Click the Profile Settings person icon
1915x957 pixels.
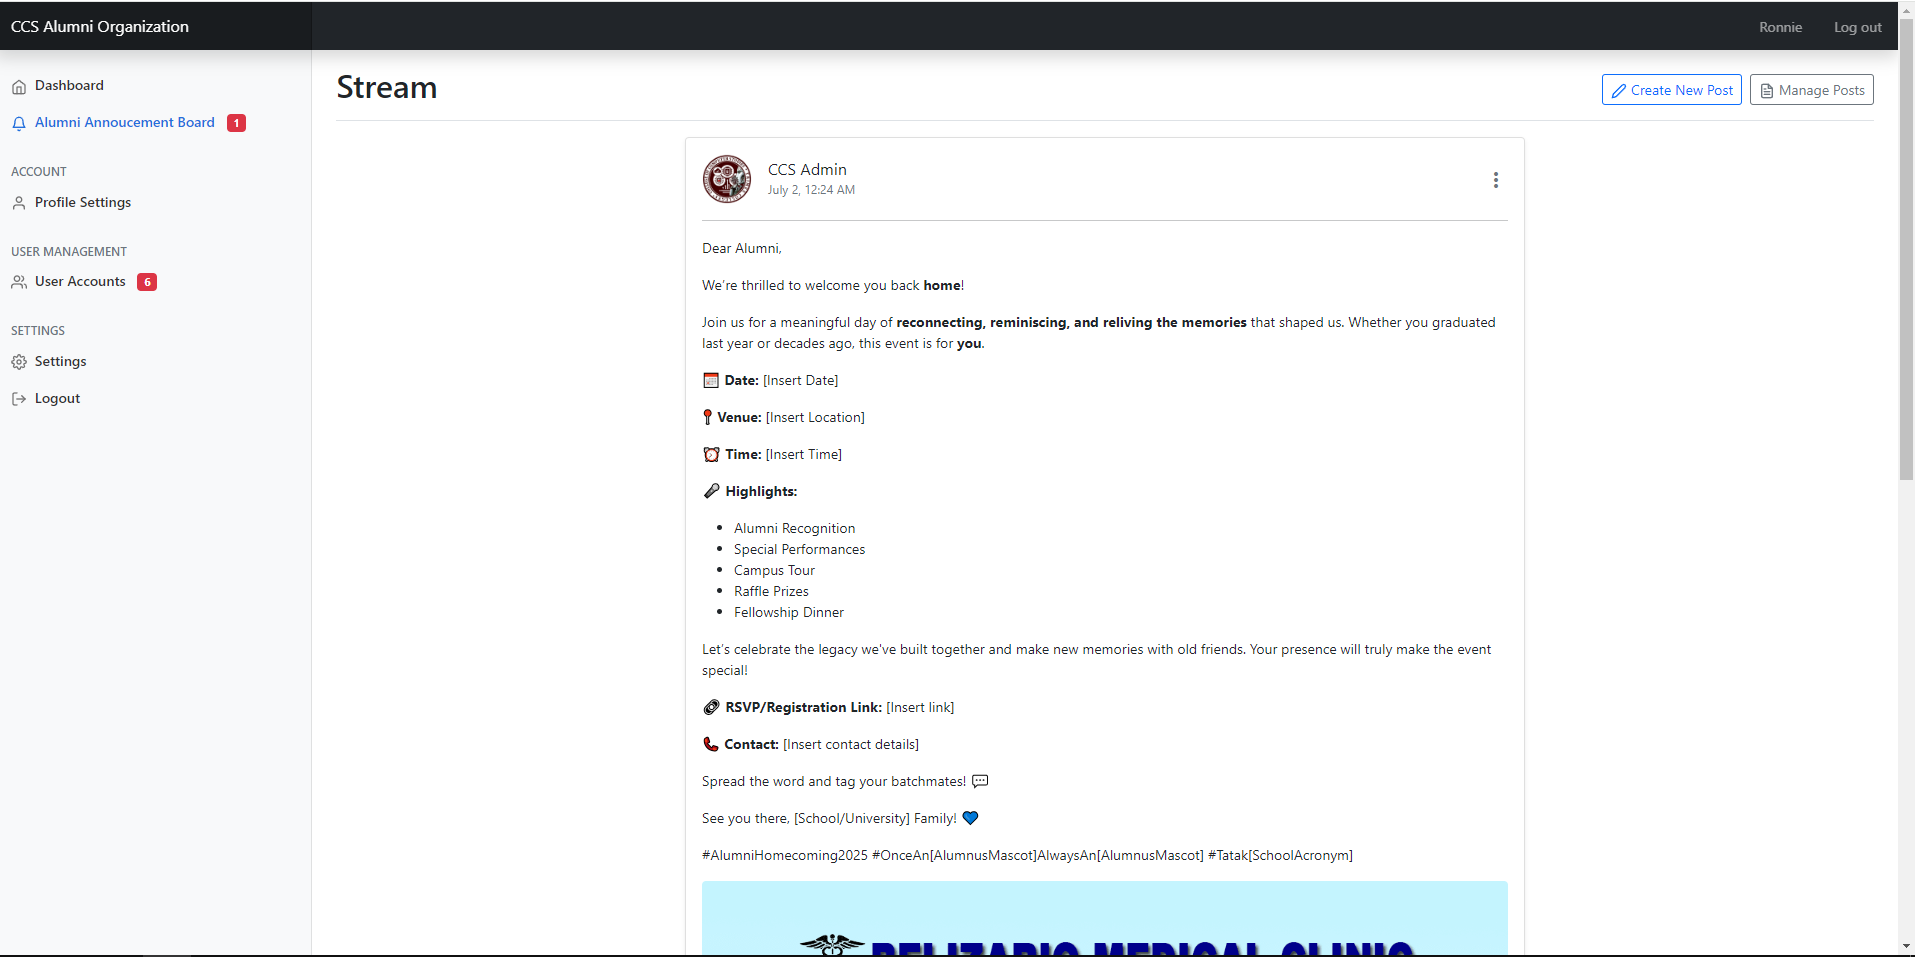[19, 203]
